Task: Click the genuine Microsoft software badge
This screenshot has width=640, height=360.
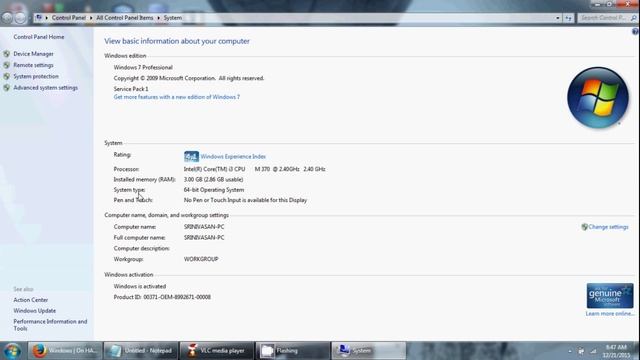Action: [x=610, y=296]
